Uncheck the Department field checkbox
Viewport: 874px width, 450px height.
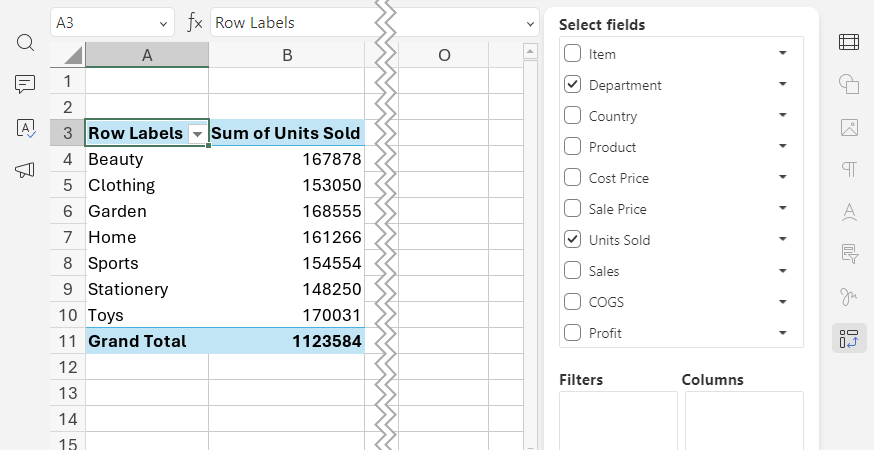click(x=572, y=85)
